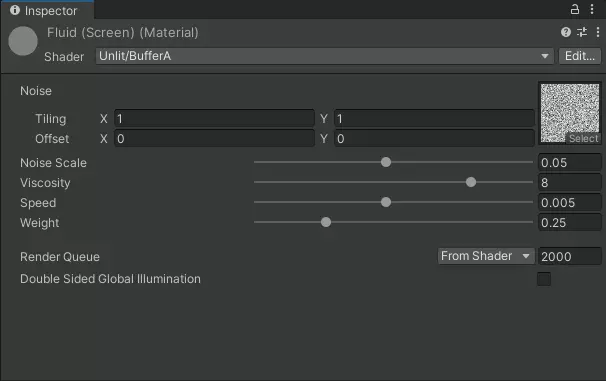Open the material component kebab menu
This screenshot has width=606, height=381.
598,32
